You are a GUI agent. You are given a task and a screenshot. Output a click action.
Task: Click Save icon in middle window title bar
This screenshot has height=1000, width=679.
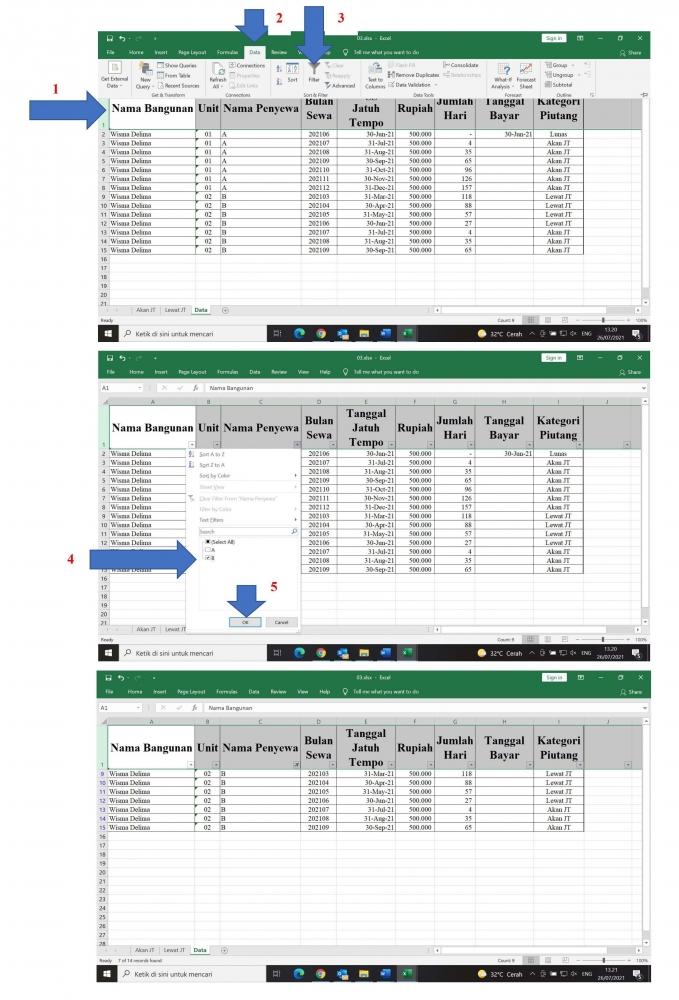[110, 358]
